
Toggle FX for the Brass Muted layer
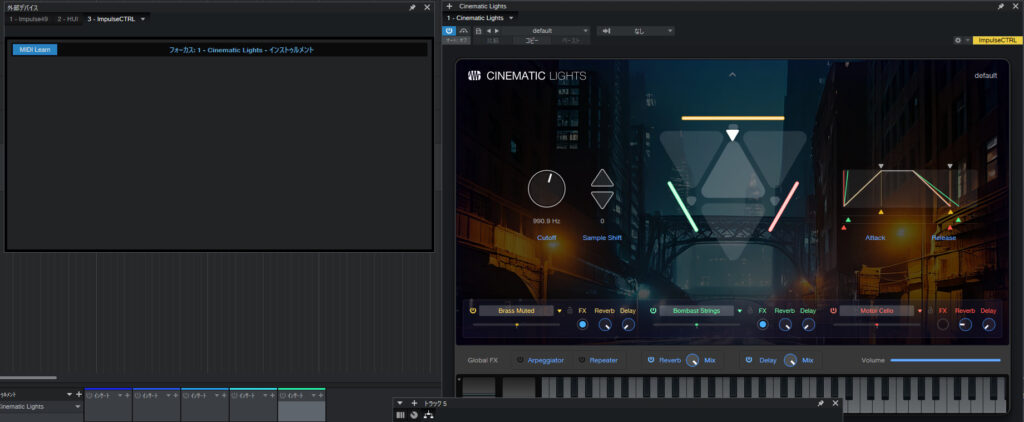tap(582, 324)
